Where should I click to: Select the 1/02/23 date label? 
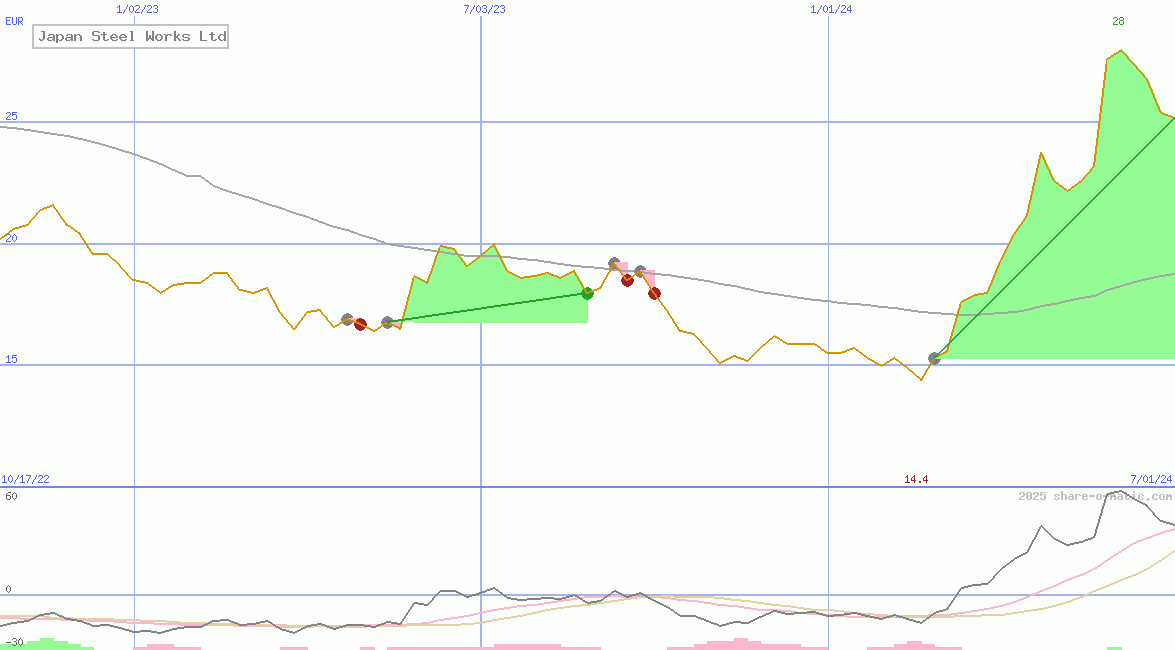pos(136,9)
